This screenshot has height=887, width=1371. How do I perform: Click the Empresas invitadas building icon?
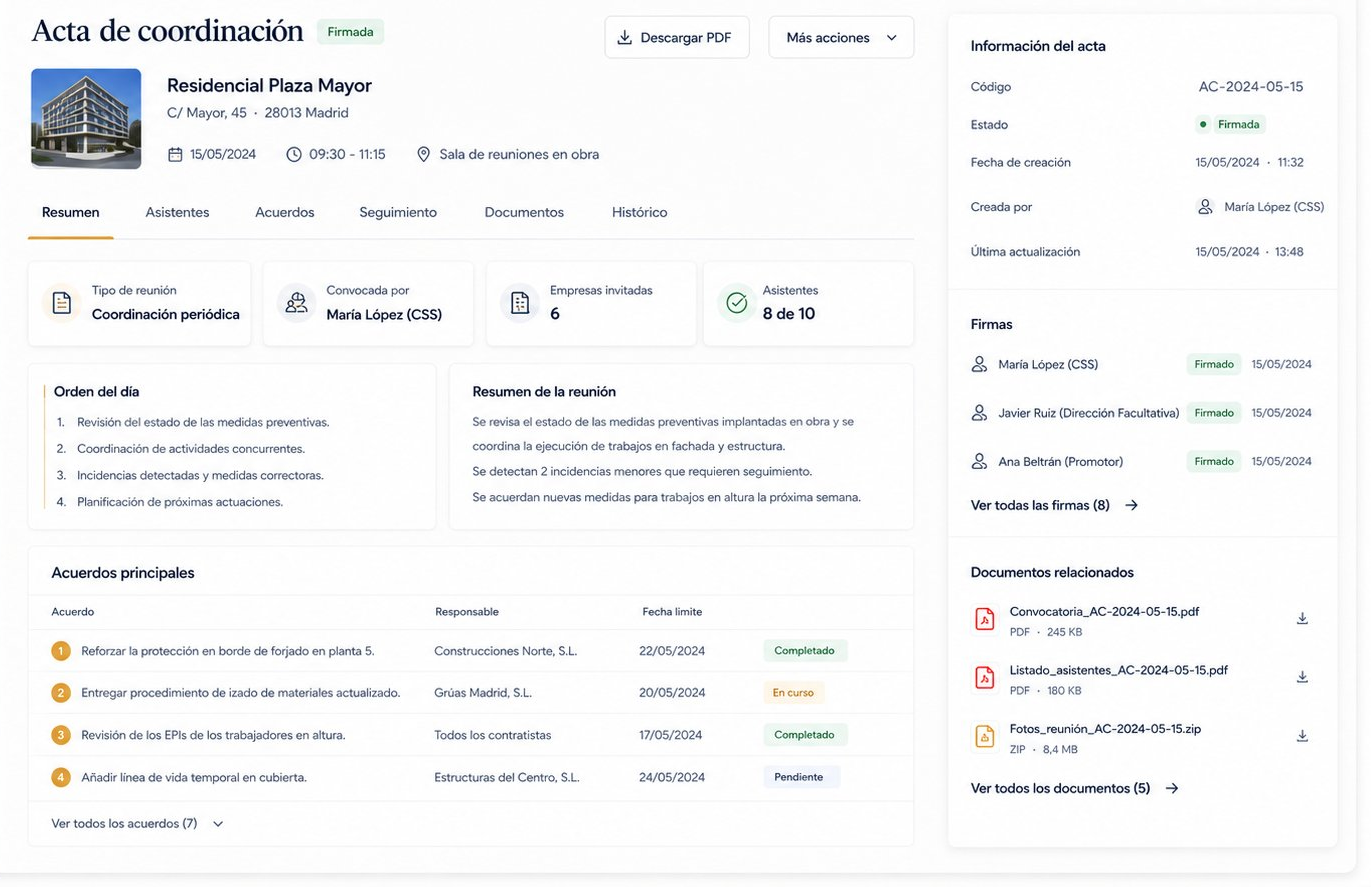click(x=520, y=303)
